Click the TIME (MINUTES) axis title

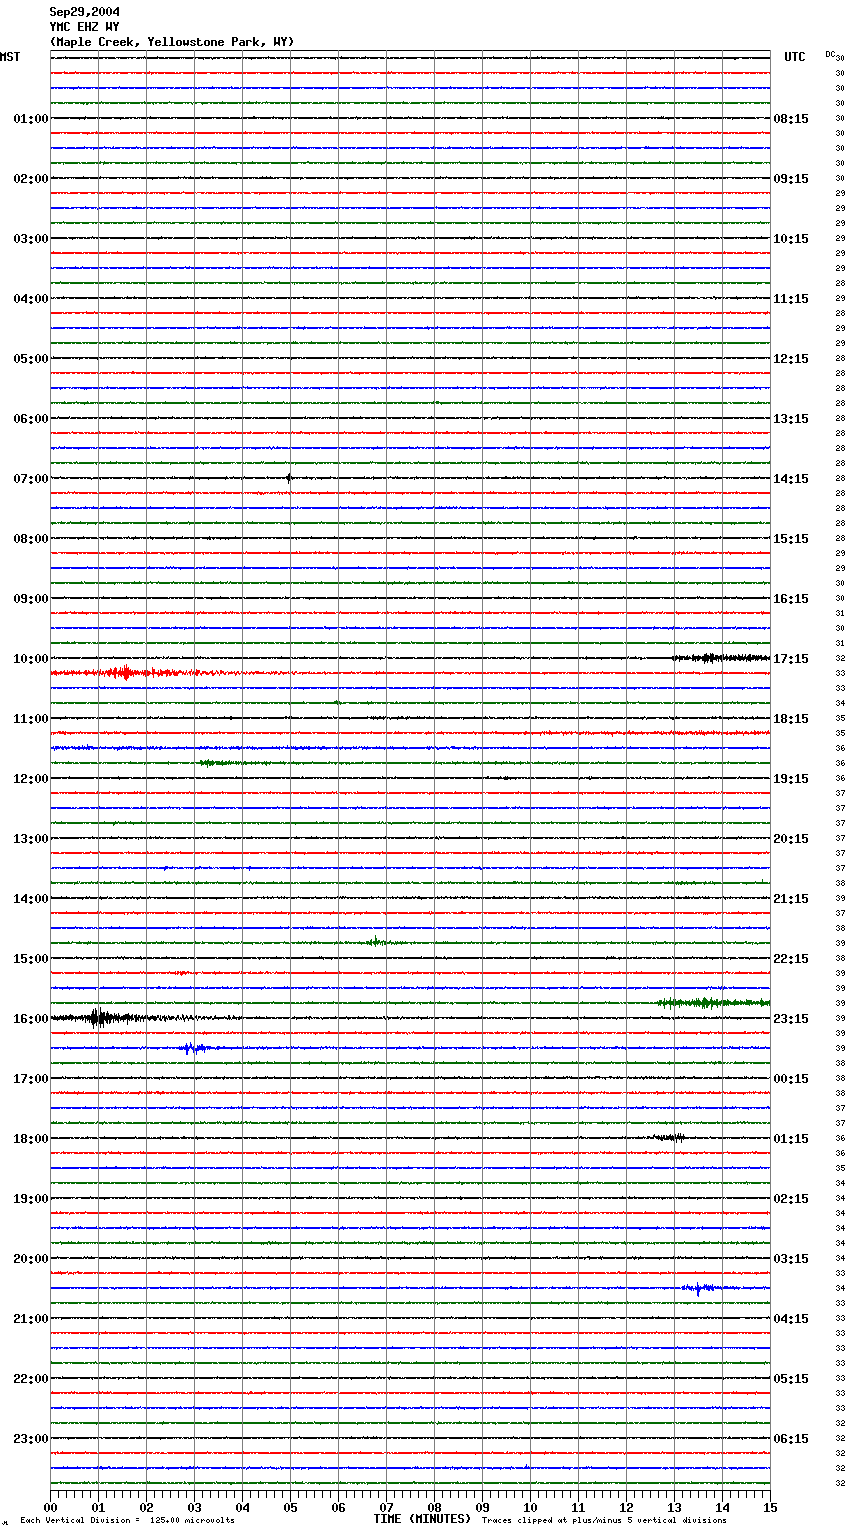[422, 1519]
